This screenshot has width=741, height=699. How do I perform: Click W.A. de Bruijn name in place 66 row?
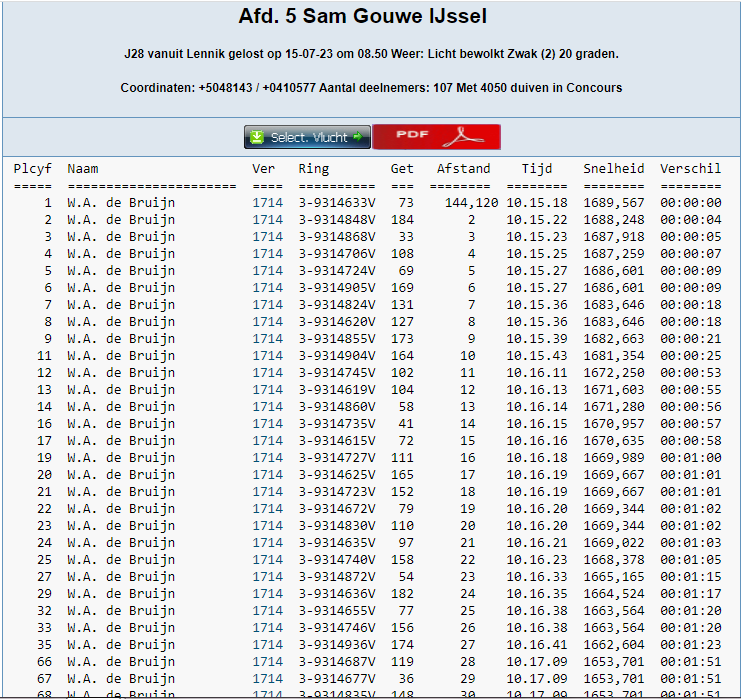pos(121,662)
